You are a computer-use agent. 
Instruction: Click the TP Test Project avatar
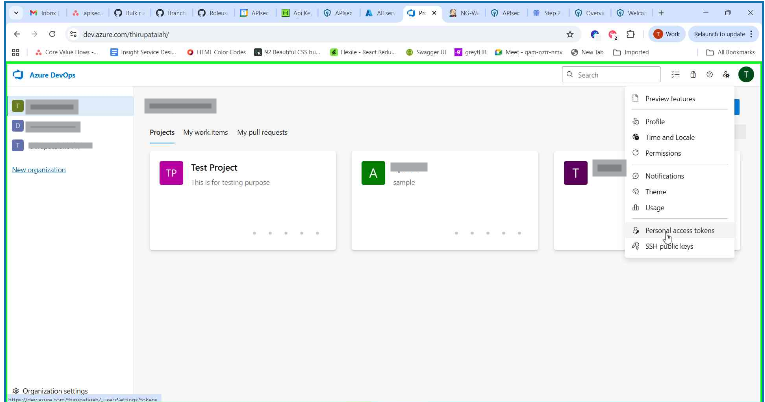pyautogui.click(x=171, y=173)
